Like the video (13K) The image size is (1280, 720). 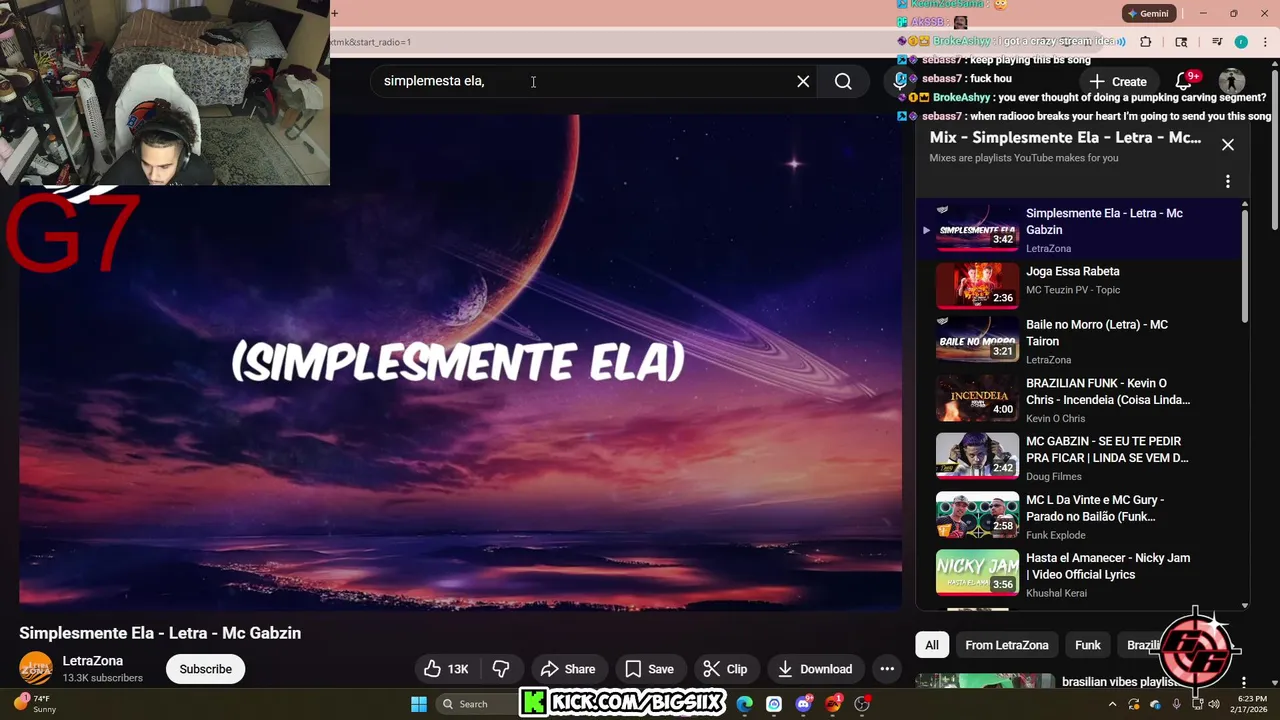446,669
